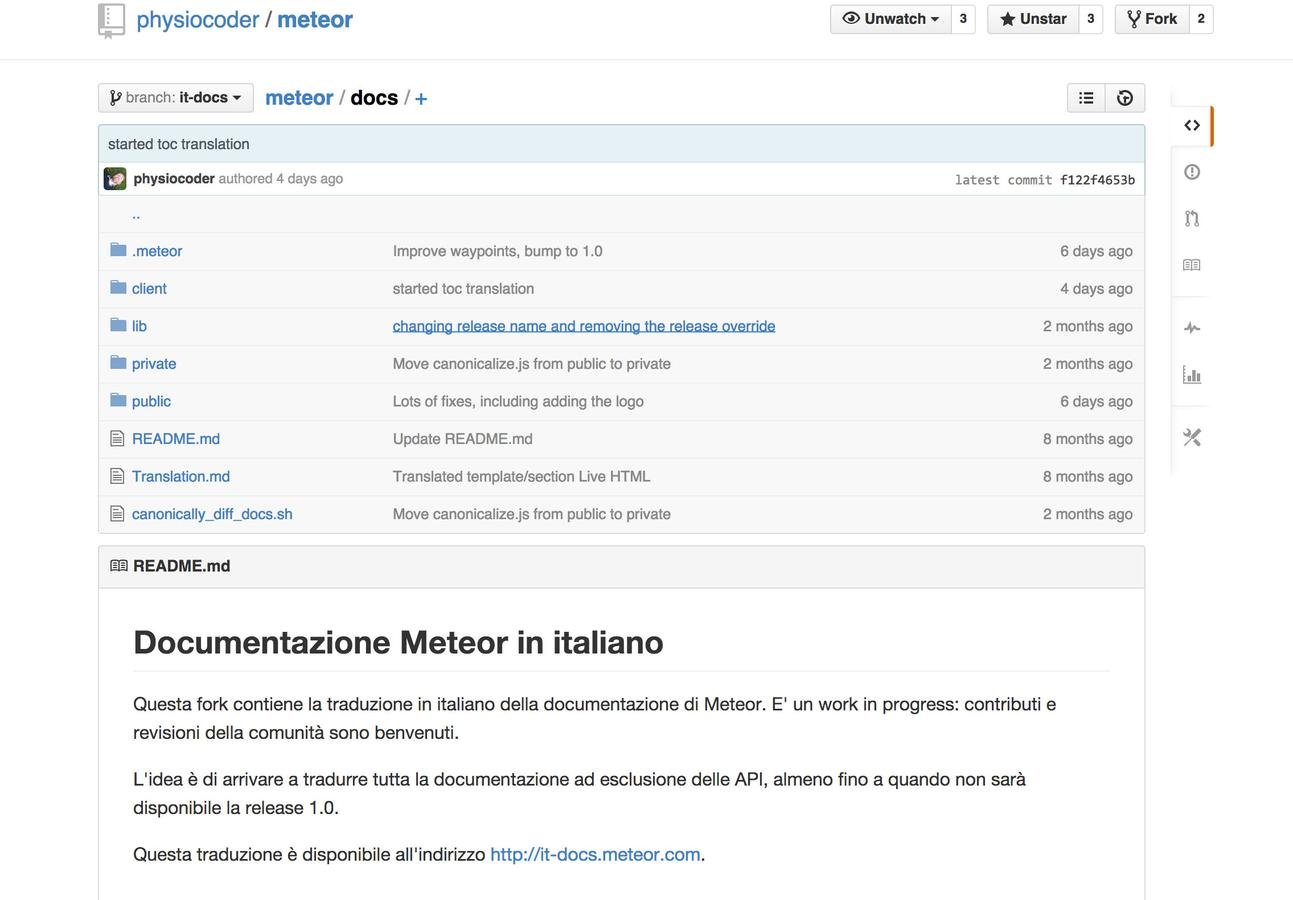Image resolution: width=1293 pixels, height=900 pixels.
Task: Click the public folder icon
Action: (x=118, y=400)
